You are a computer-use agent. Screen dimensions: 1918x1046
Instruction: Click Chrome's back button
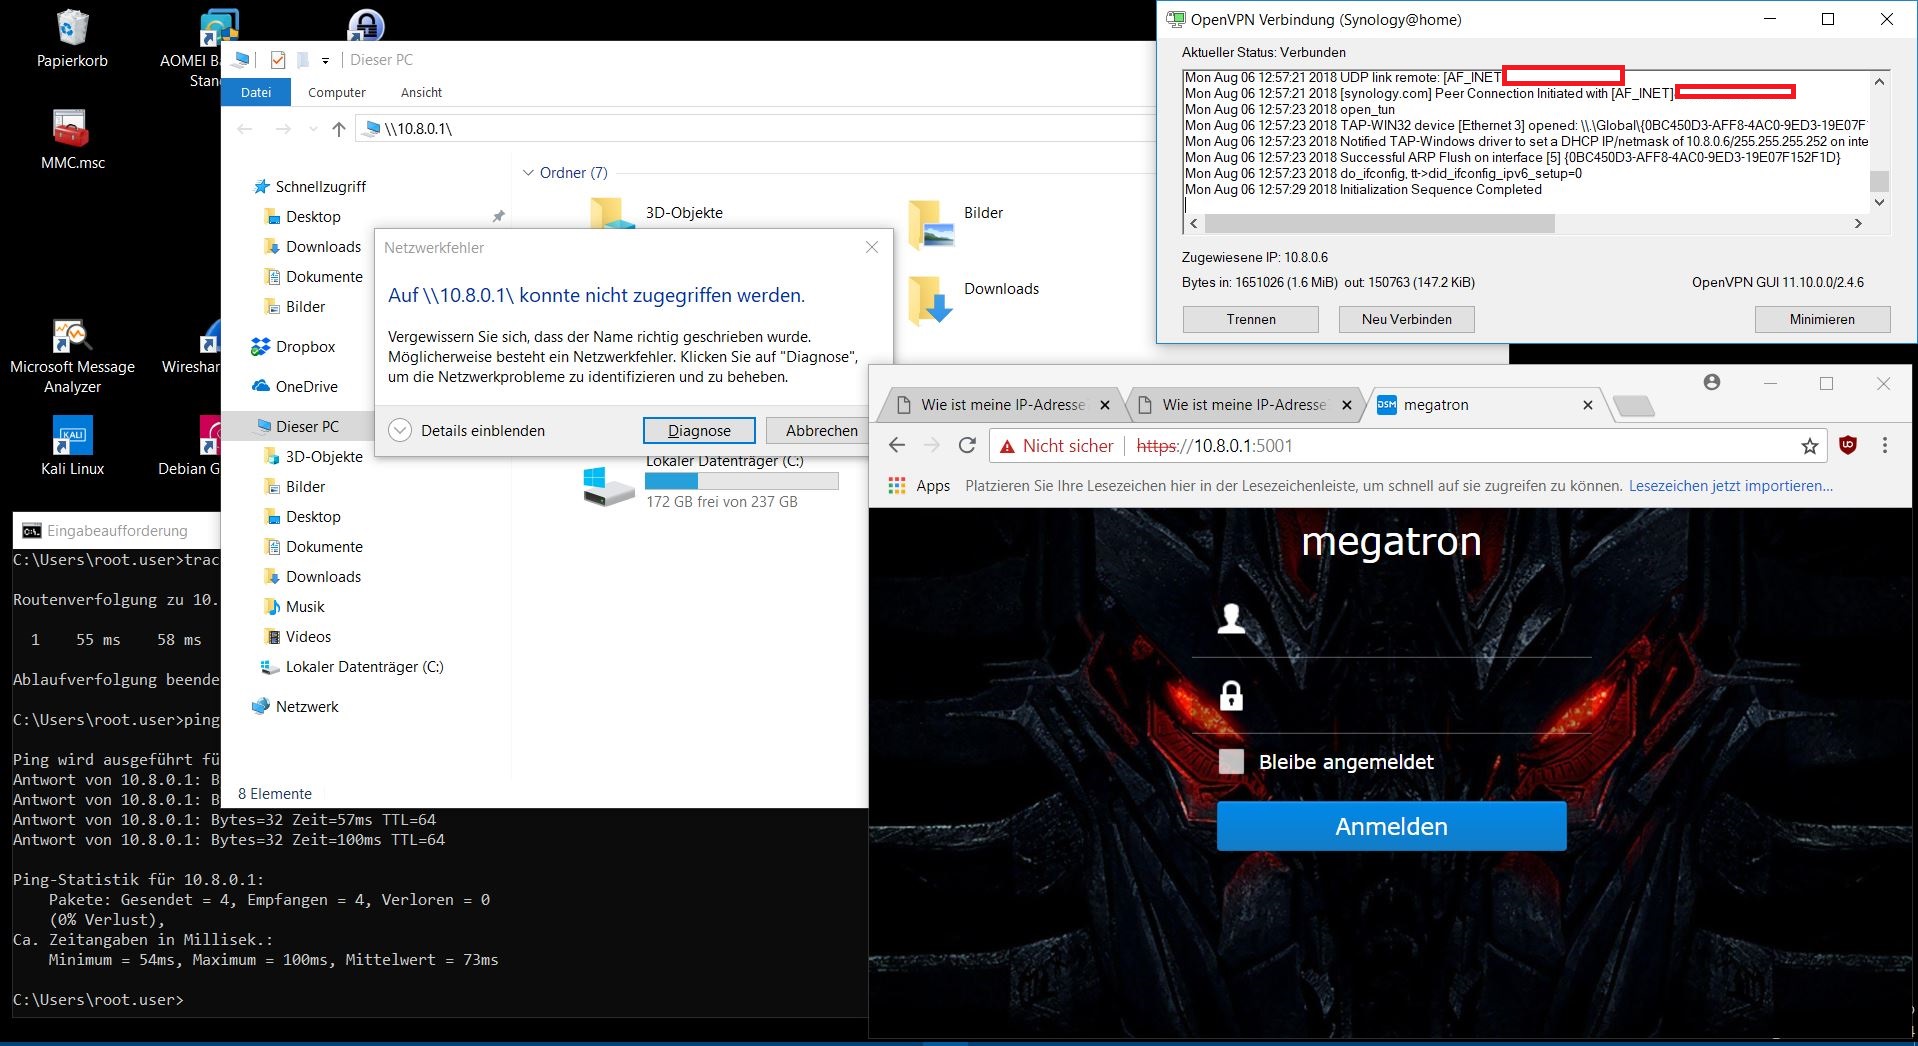click(x=897, y=446)
